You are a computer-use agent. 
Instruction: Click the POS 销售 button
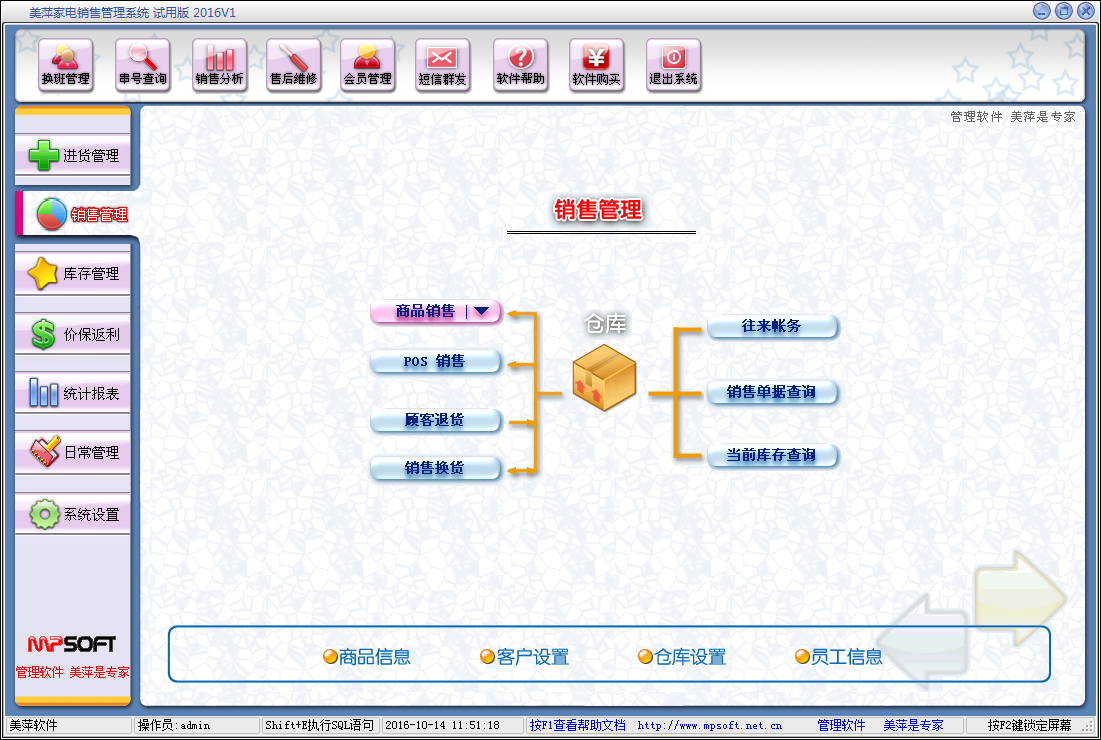click(435, 361)
